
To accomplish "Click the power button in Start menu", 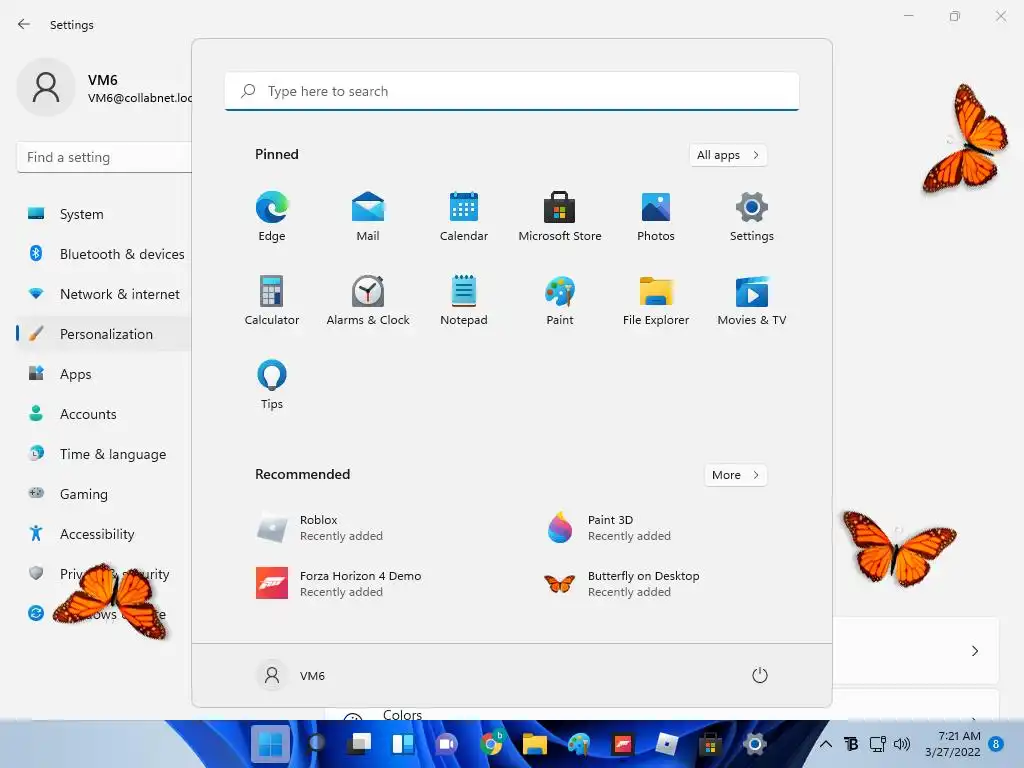I will point(760,675).
